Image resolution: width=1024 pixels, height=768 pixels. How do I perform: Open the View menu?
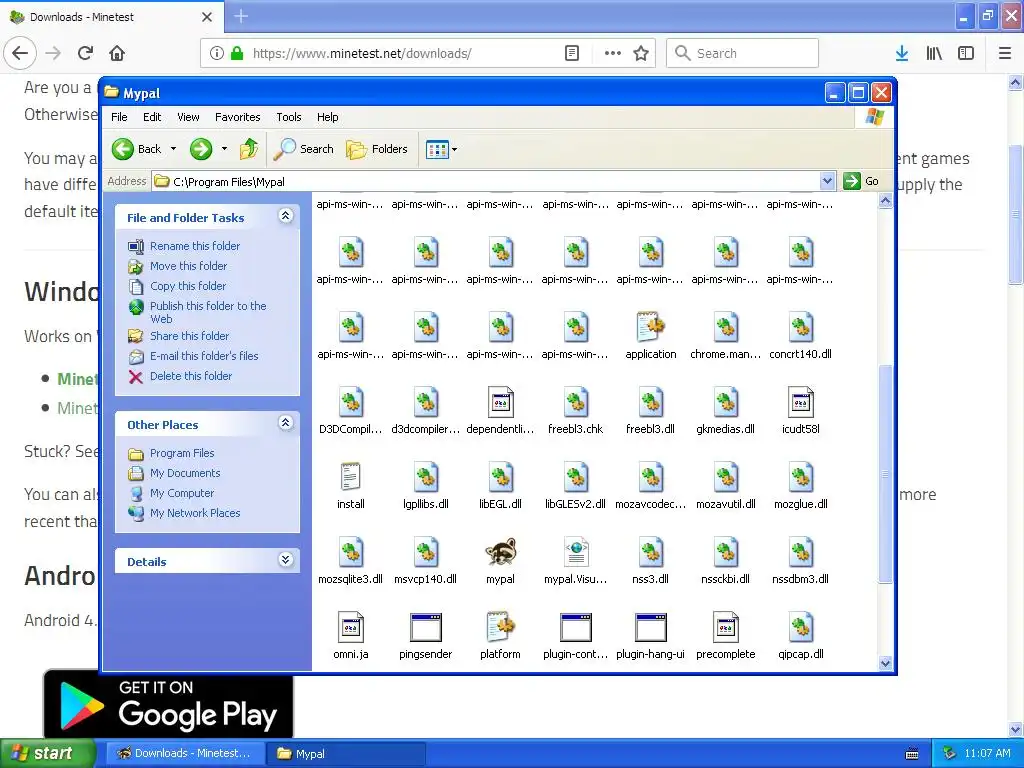click(188, 117)
